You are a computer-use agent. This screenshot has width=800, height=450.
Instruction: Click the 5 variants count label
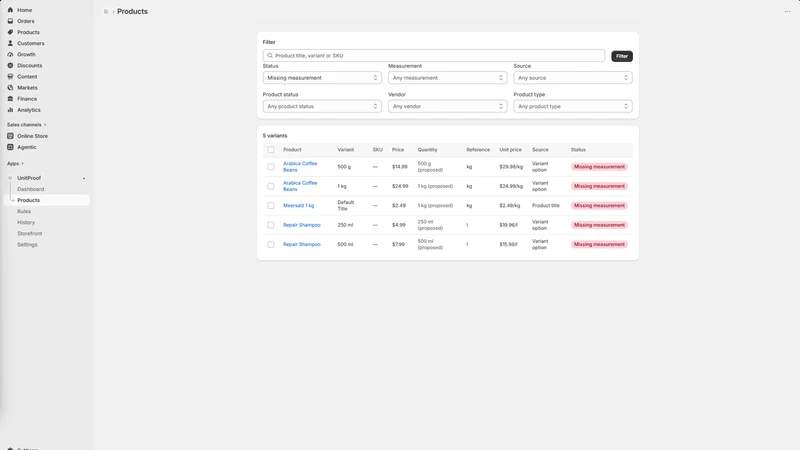point(274,136)
